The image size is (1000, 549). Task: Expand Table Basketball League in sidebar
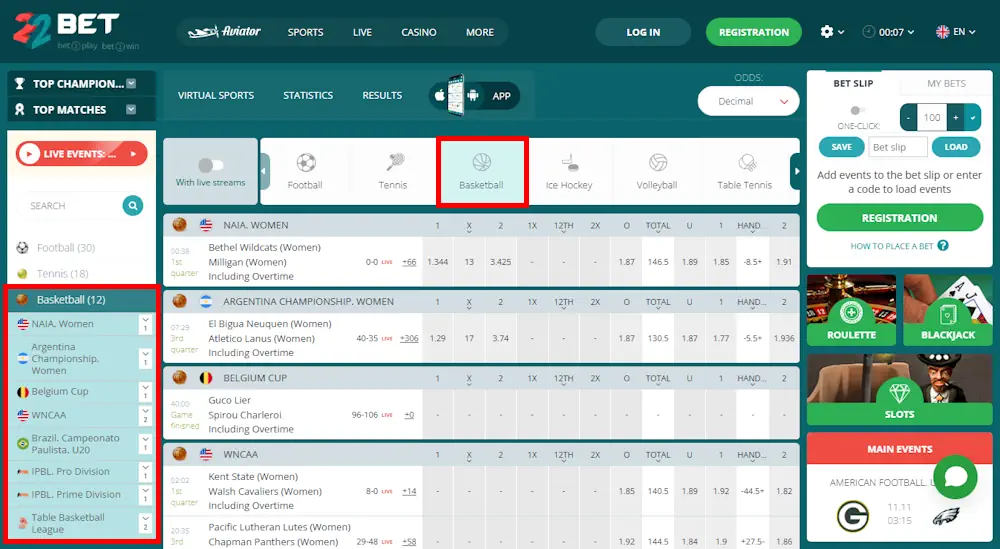click(145, 523)
